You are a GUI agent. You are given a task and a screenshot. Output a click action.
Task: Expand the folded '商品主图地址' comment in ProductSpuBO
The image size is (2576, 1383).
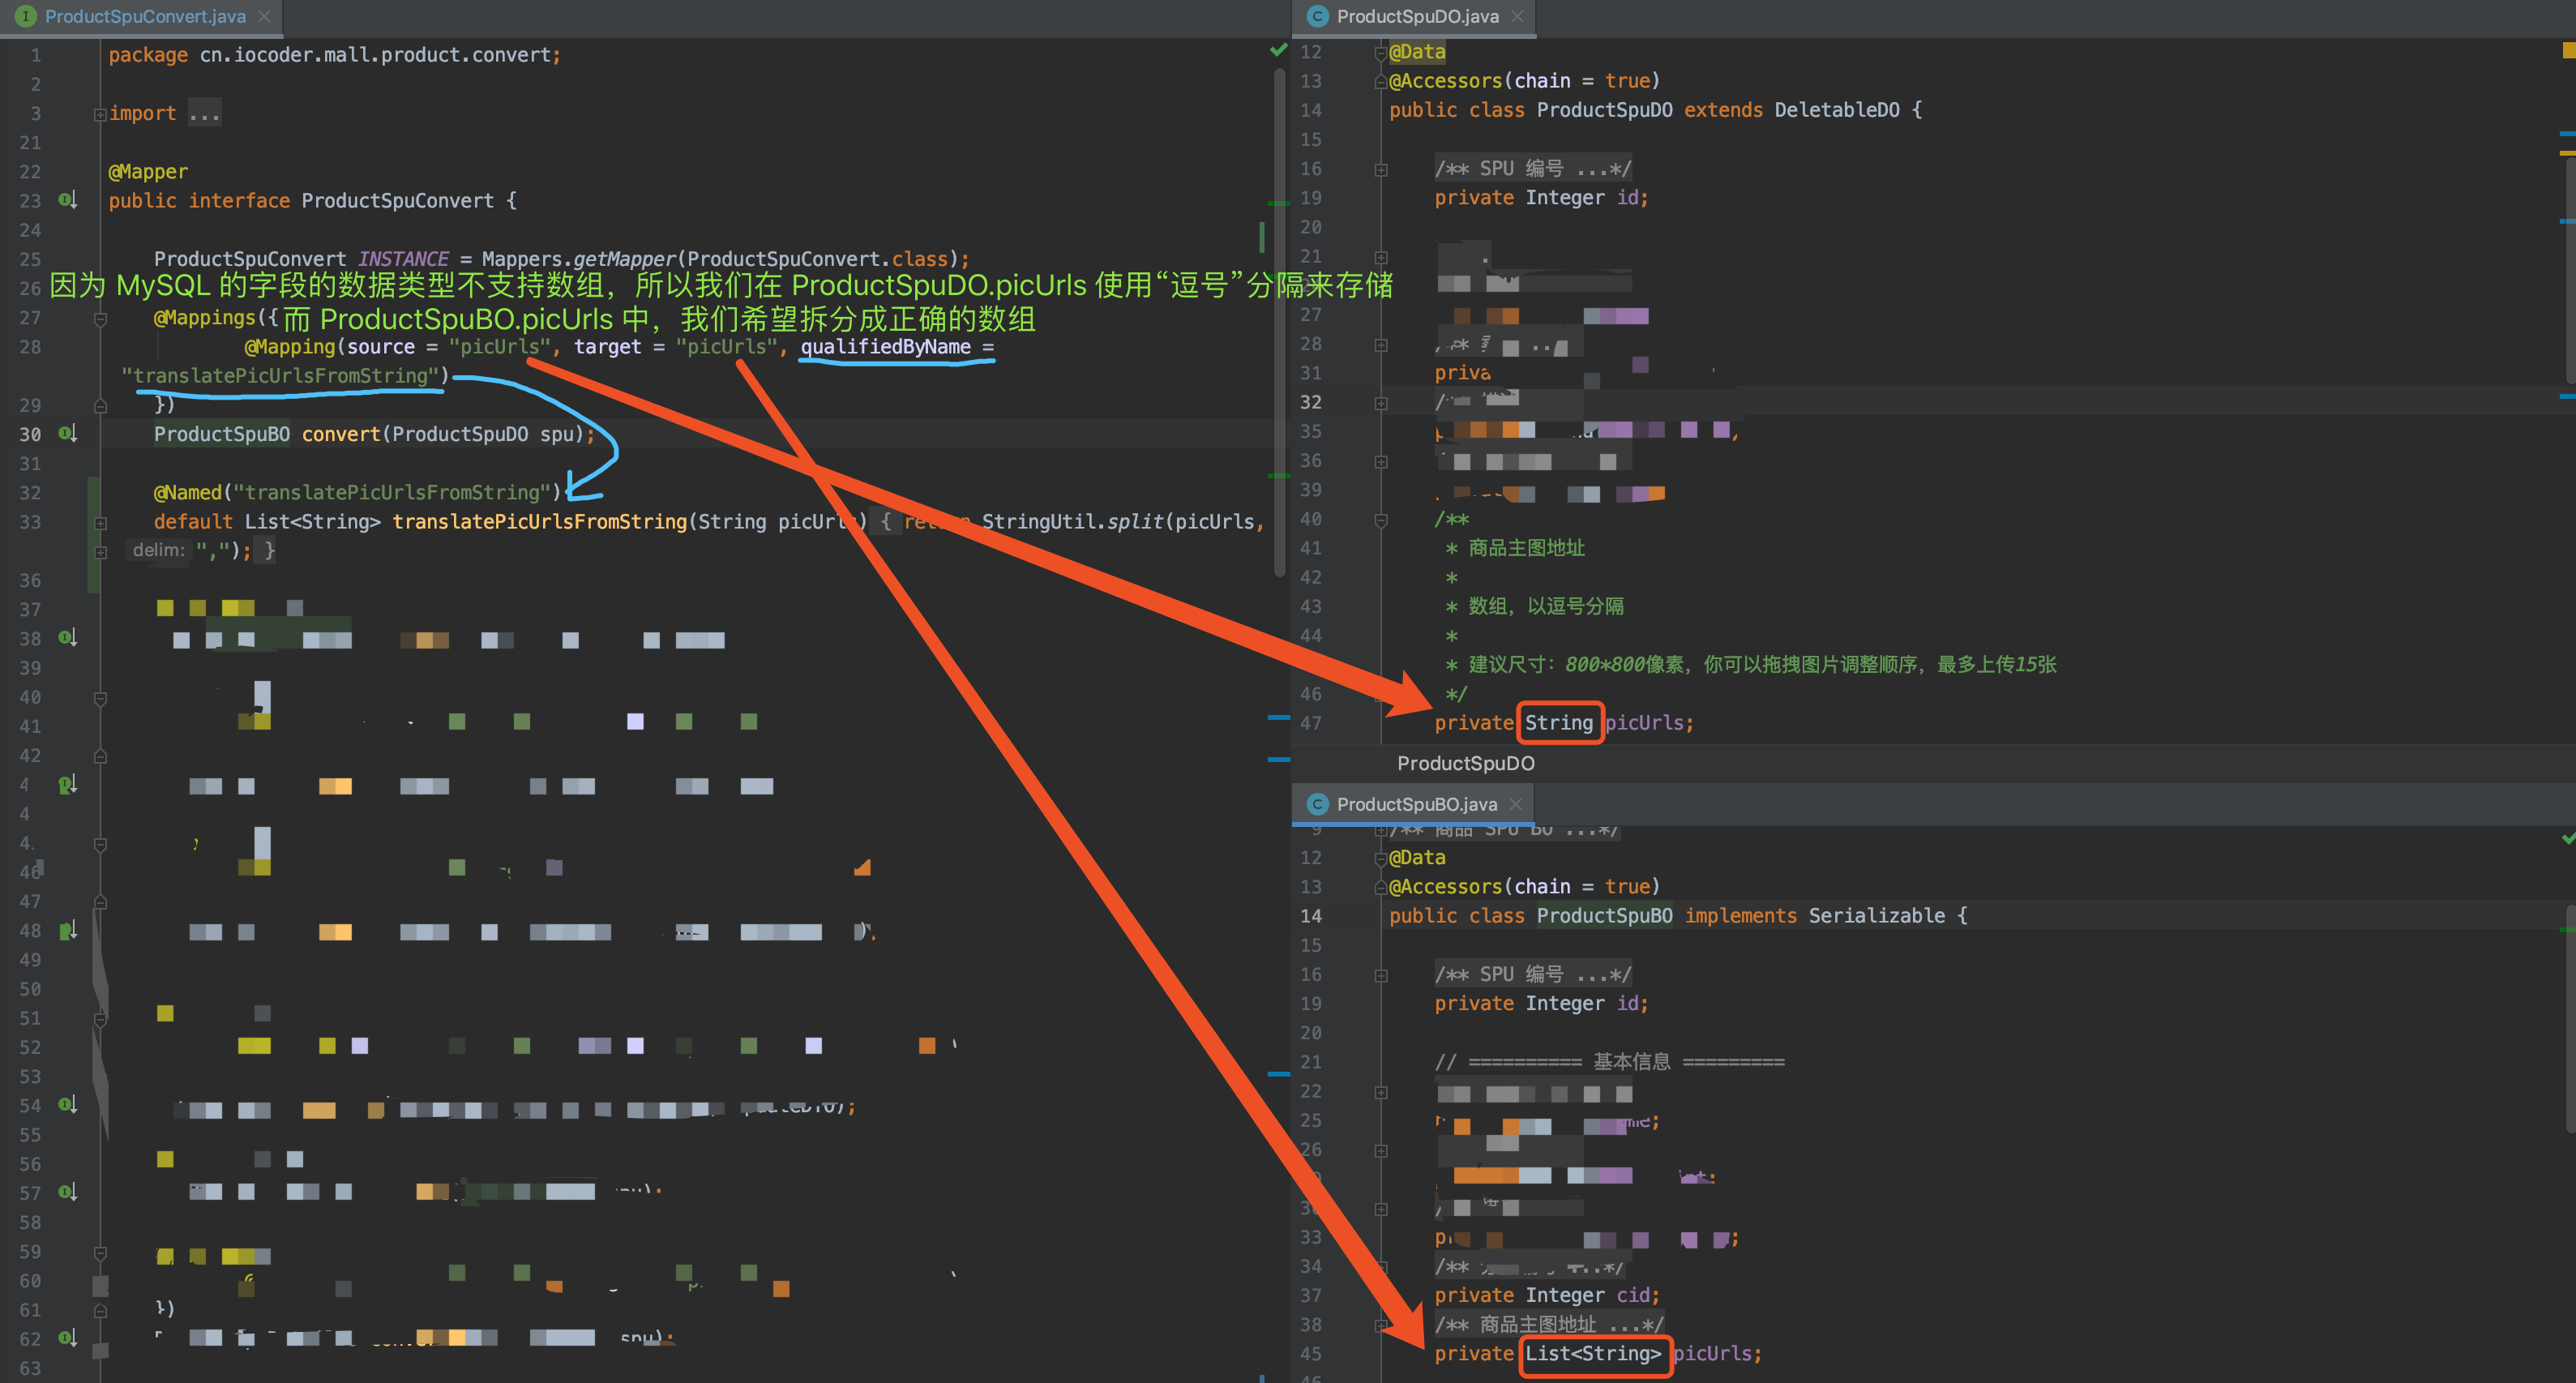click(x=1381, y=1325)
